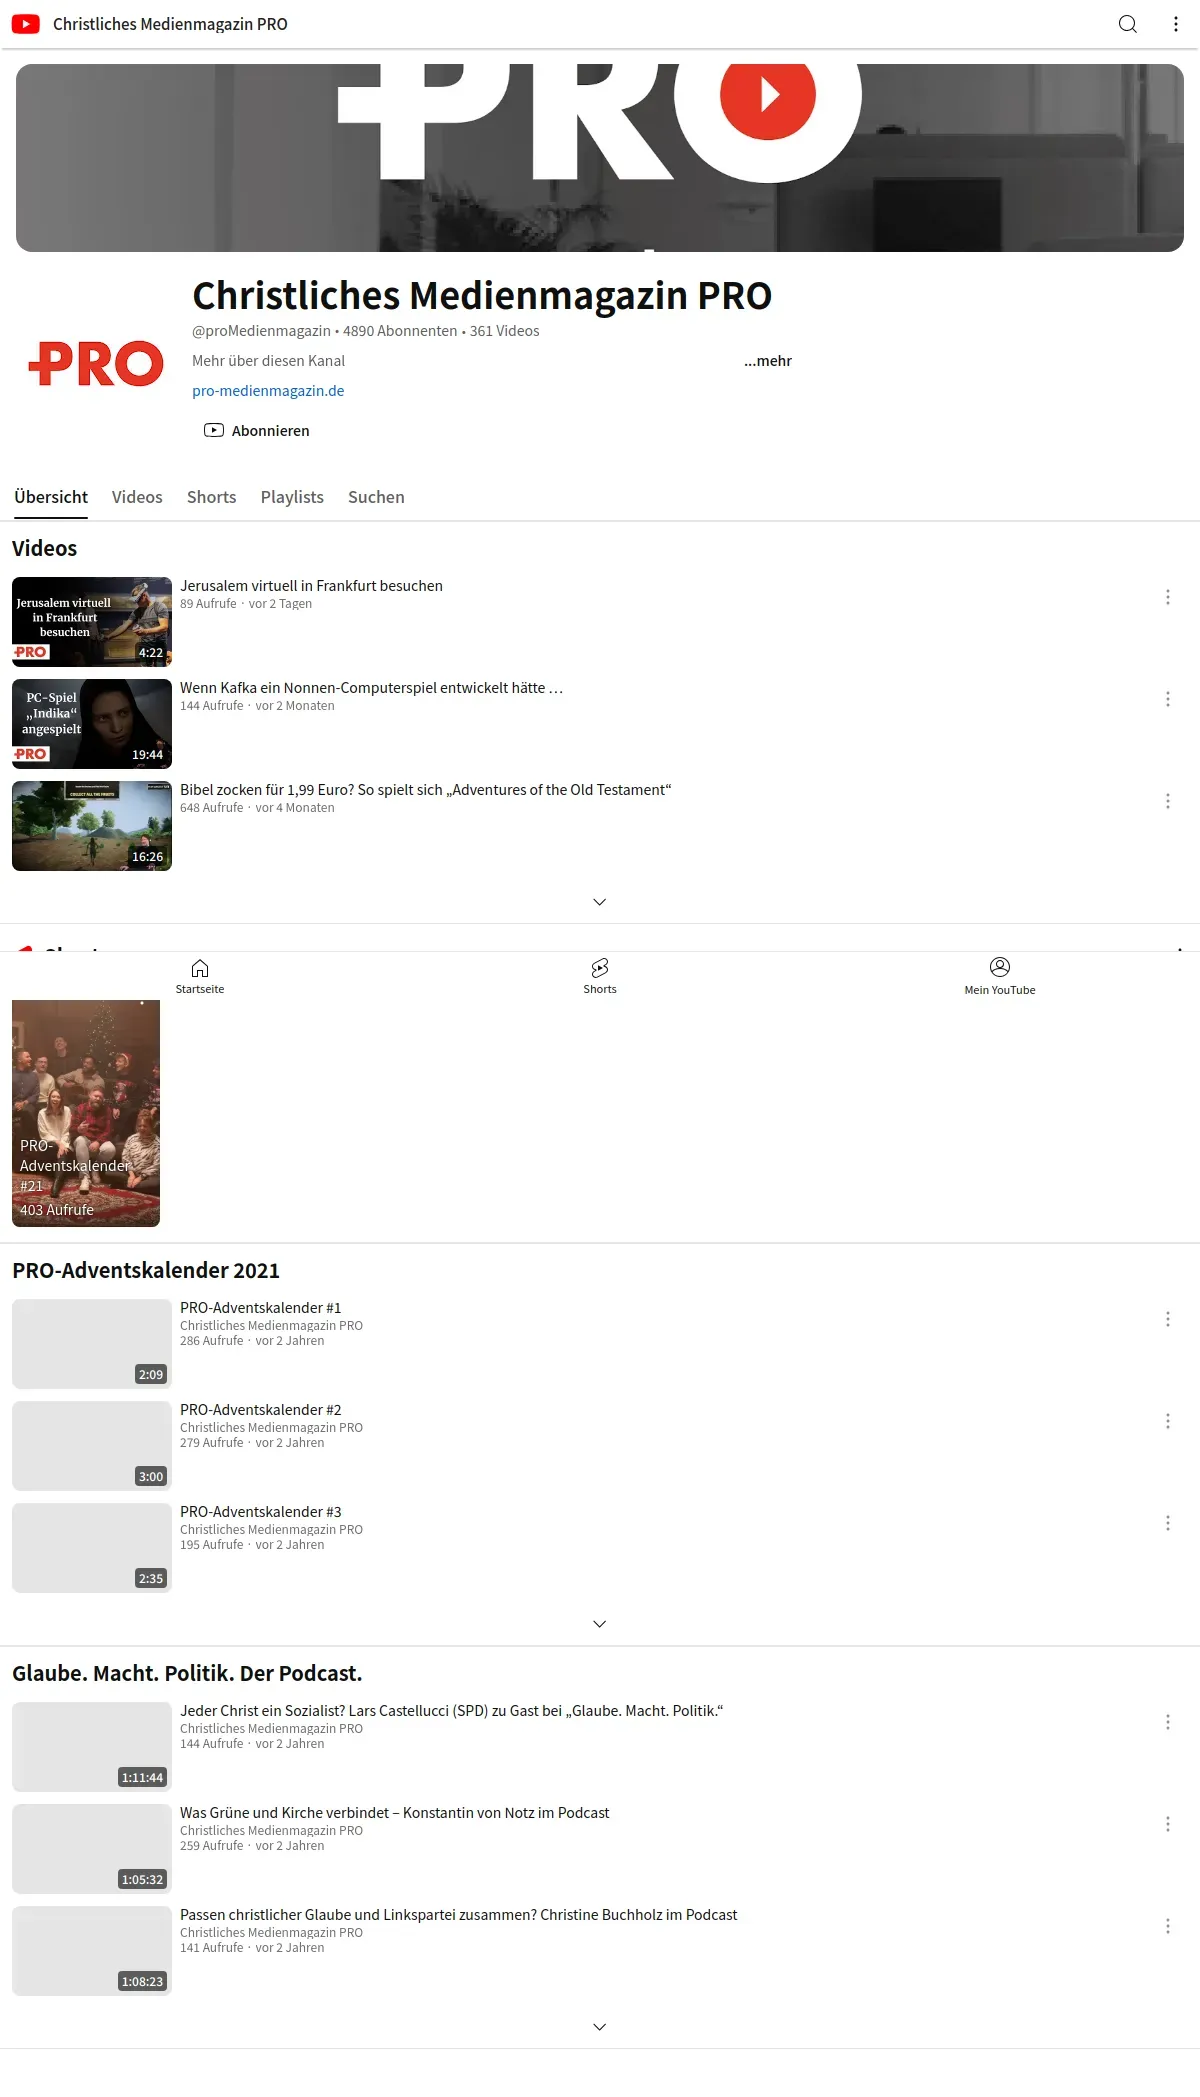Expand more PRO-Adventskalender 2021 videos

pyautogui.click(x=600, y=1624)
